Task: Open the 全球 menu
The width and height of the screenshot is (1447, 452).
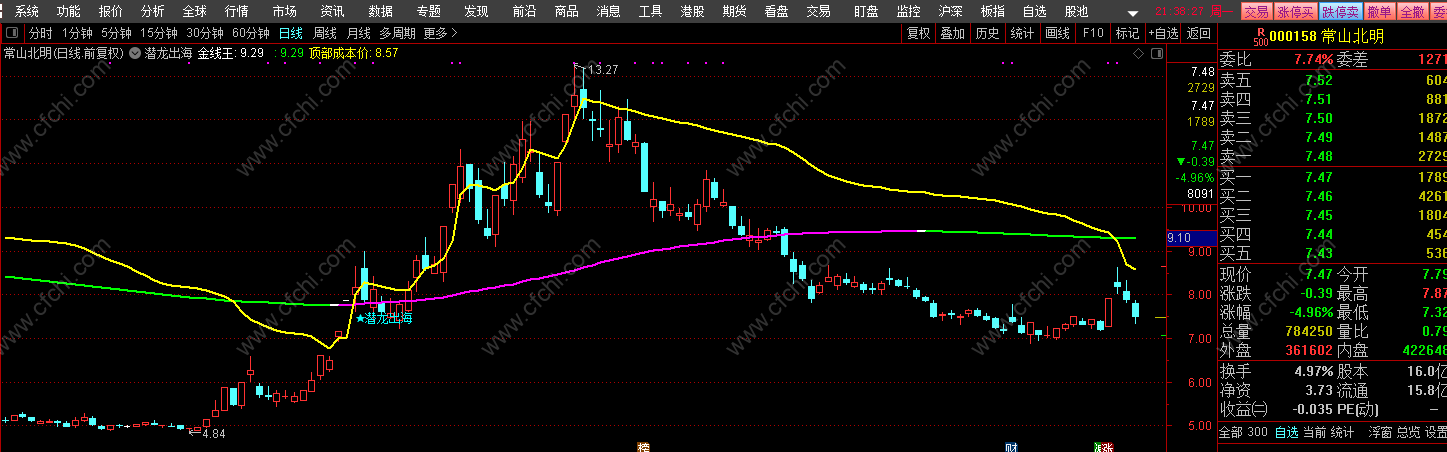Action: (x=195, y=12)
